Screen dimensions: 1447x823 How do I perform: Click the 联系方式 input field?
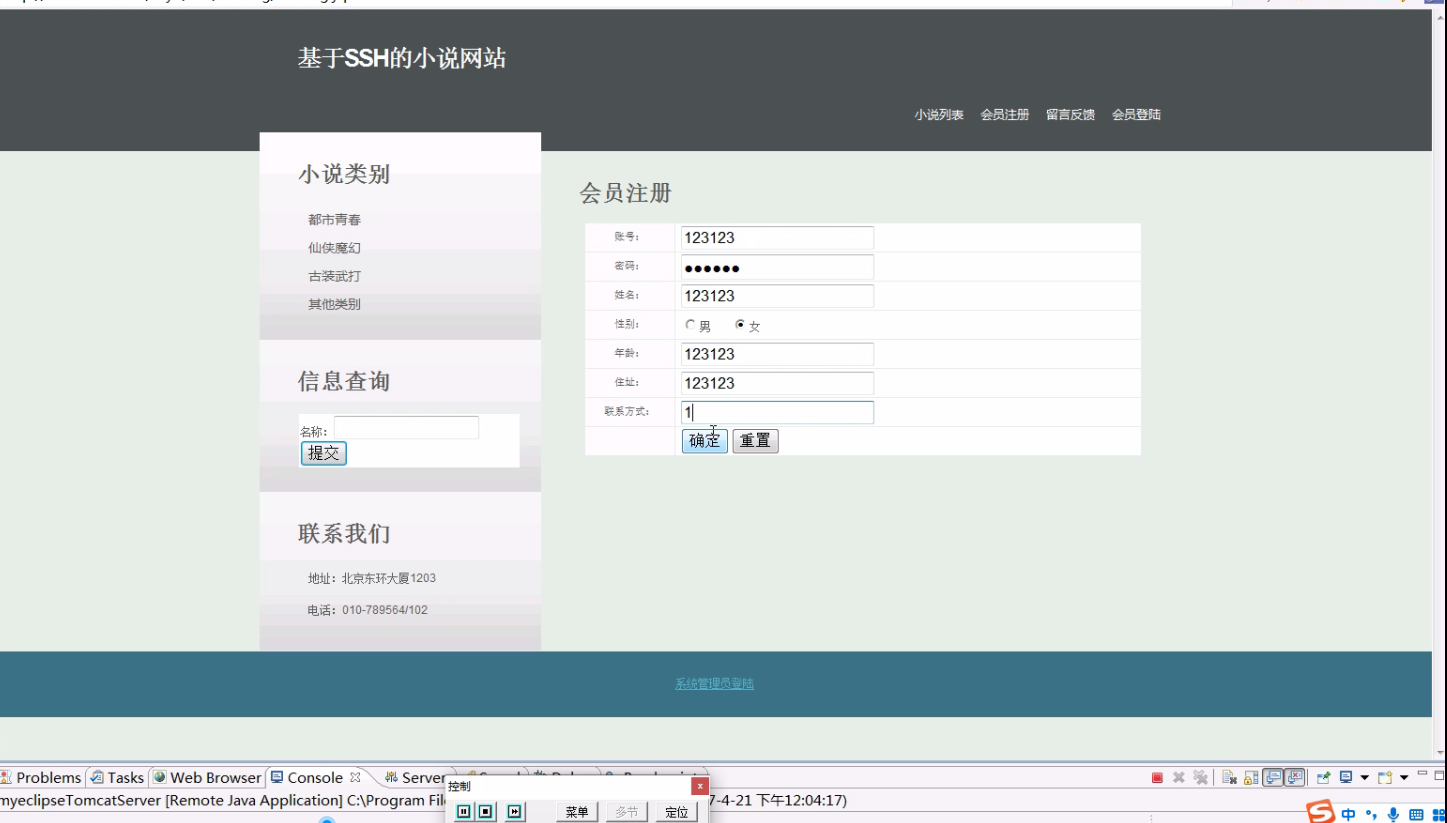click(x=777, y=412)
